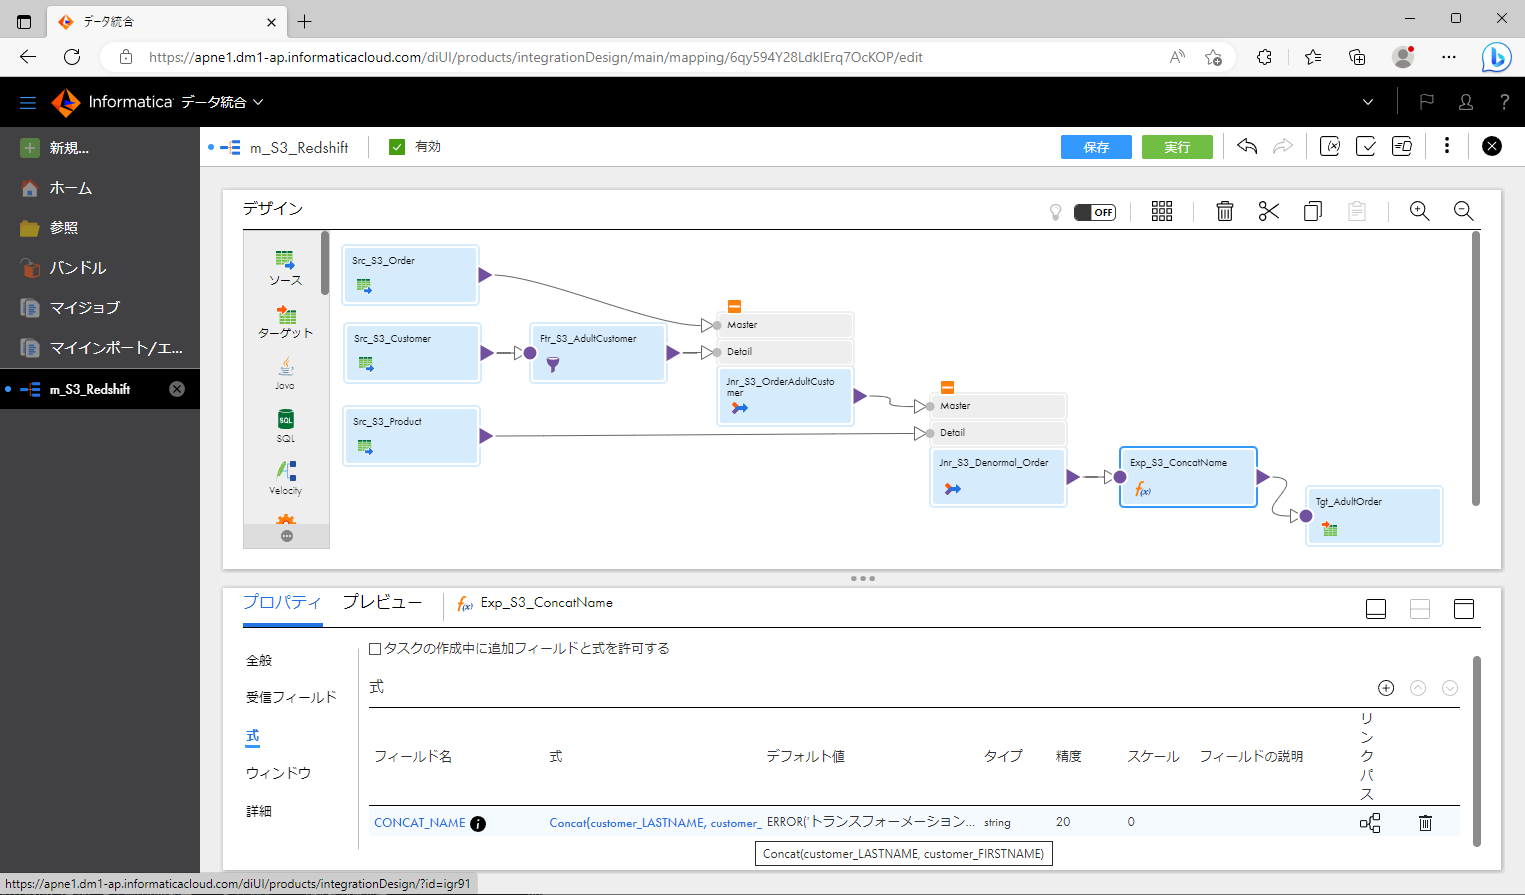This screenshot has height=895, width=1525.
Task: Collapse the expression section with the circled chevron
Action: [1417, 688]
